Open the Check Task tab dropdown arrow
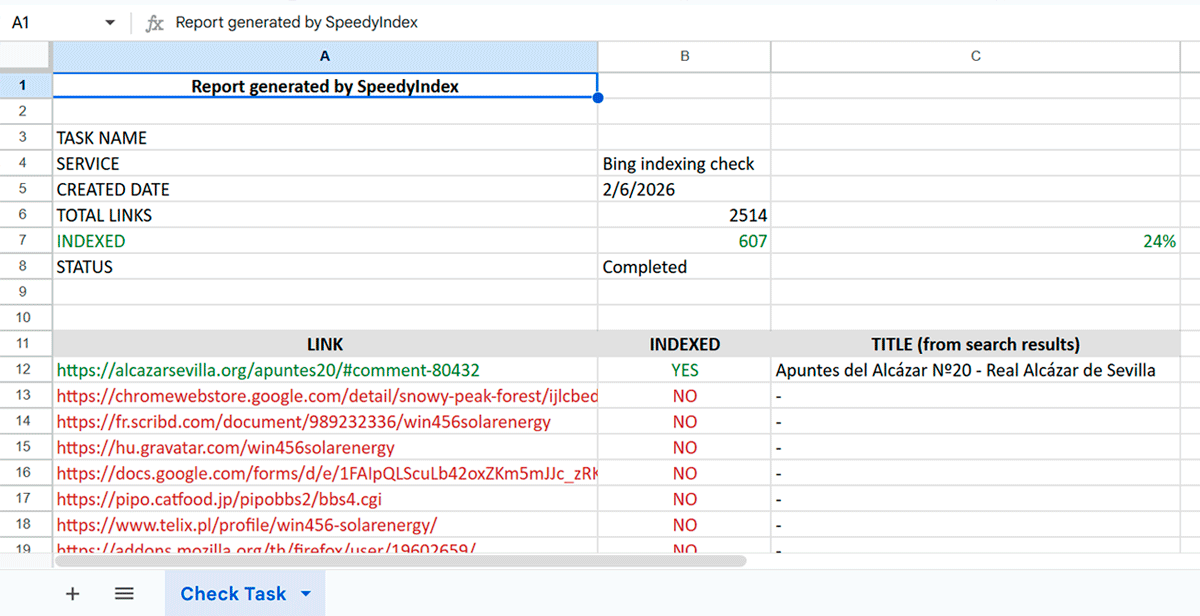The image size is (1200, 616). tap(306, 594)
